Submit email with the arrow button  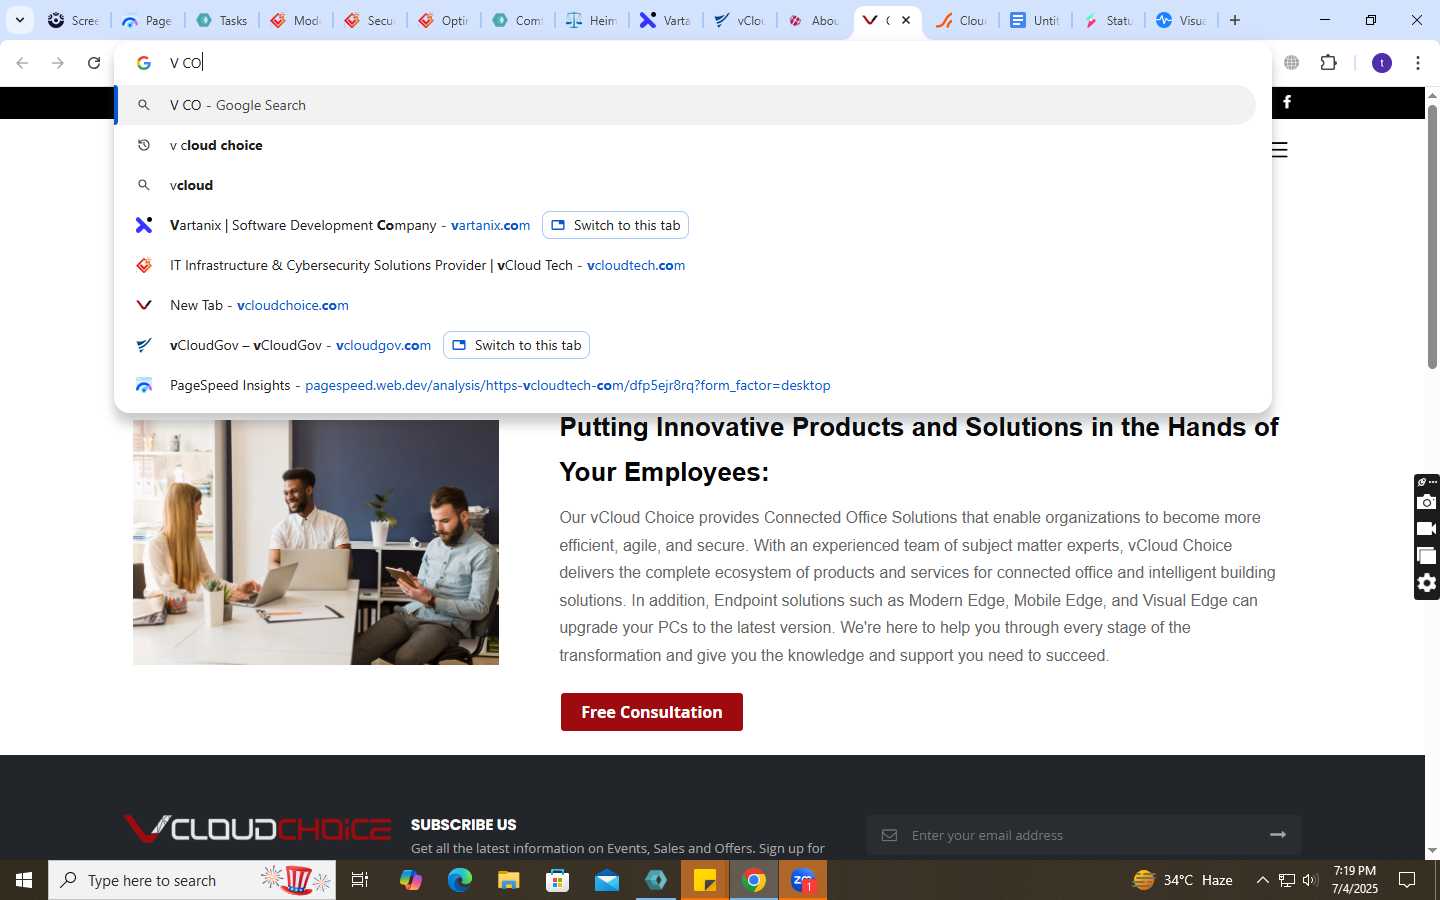[x=1278, y=834]
